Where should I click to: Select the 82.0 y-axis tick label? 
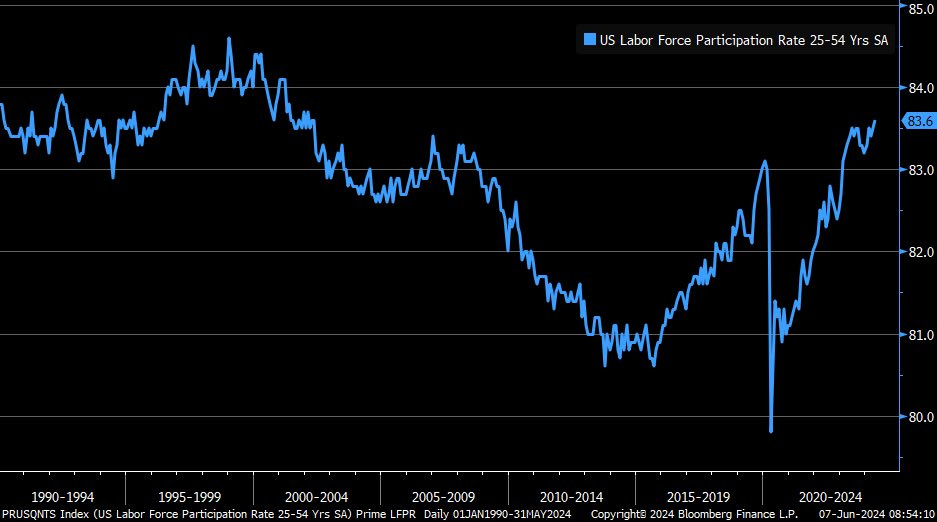(920, 252)
